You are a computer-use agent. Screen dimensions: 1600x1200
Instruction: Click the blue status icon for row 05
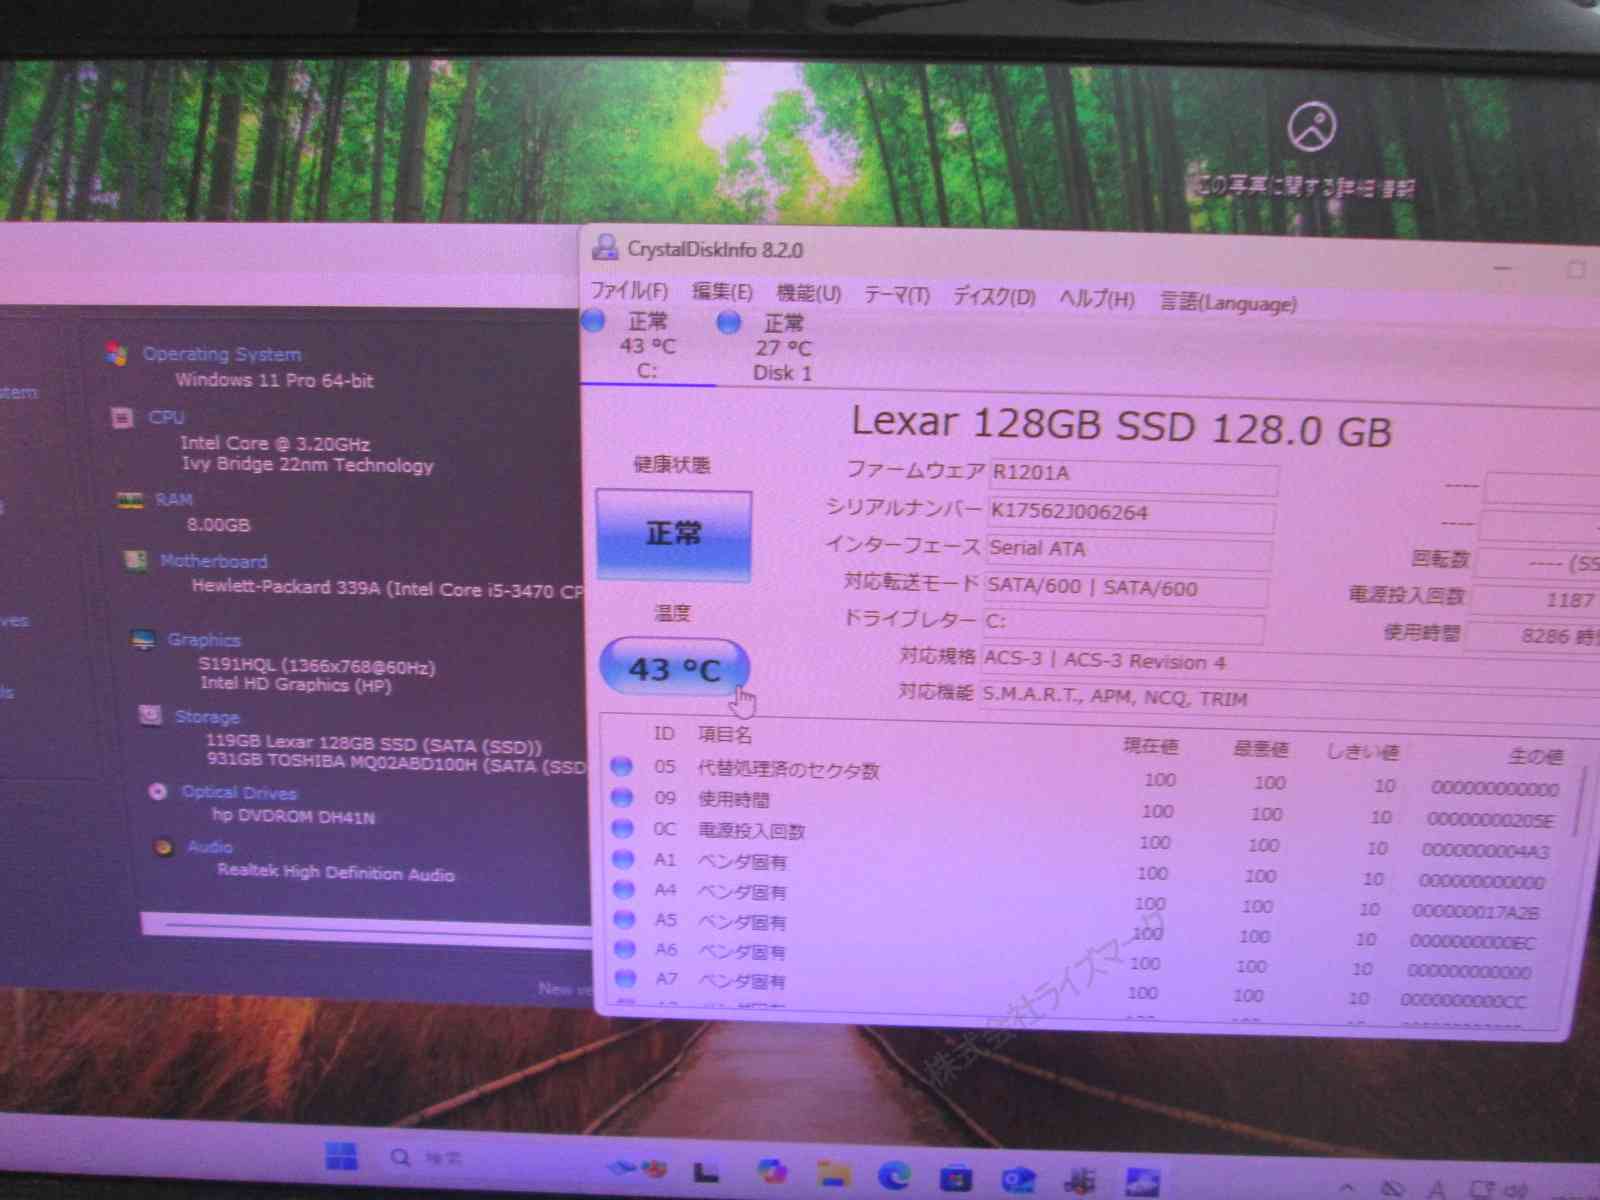[x=622, y=766]
